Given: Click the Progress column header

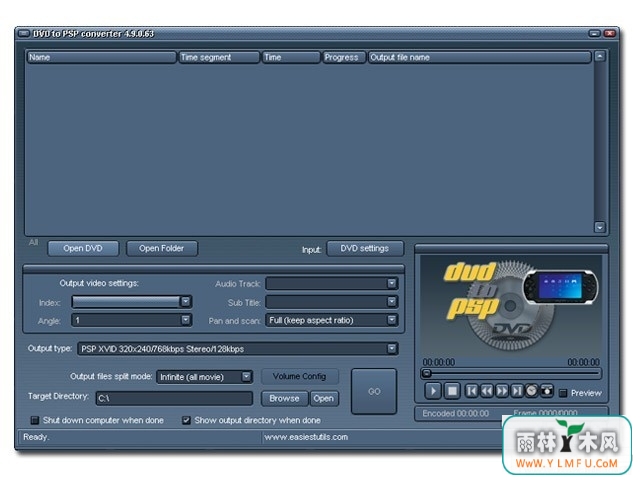Looking at the screenshot, I should pyautogui.click(x=344, y=57).
